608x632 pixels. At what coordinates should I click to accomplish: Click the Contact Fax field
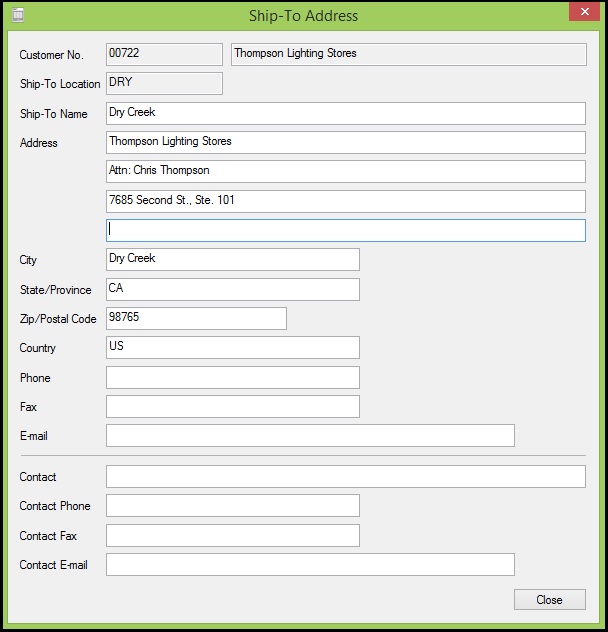232,535
